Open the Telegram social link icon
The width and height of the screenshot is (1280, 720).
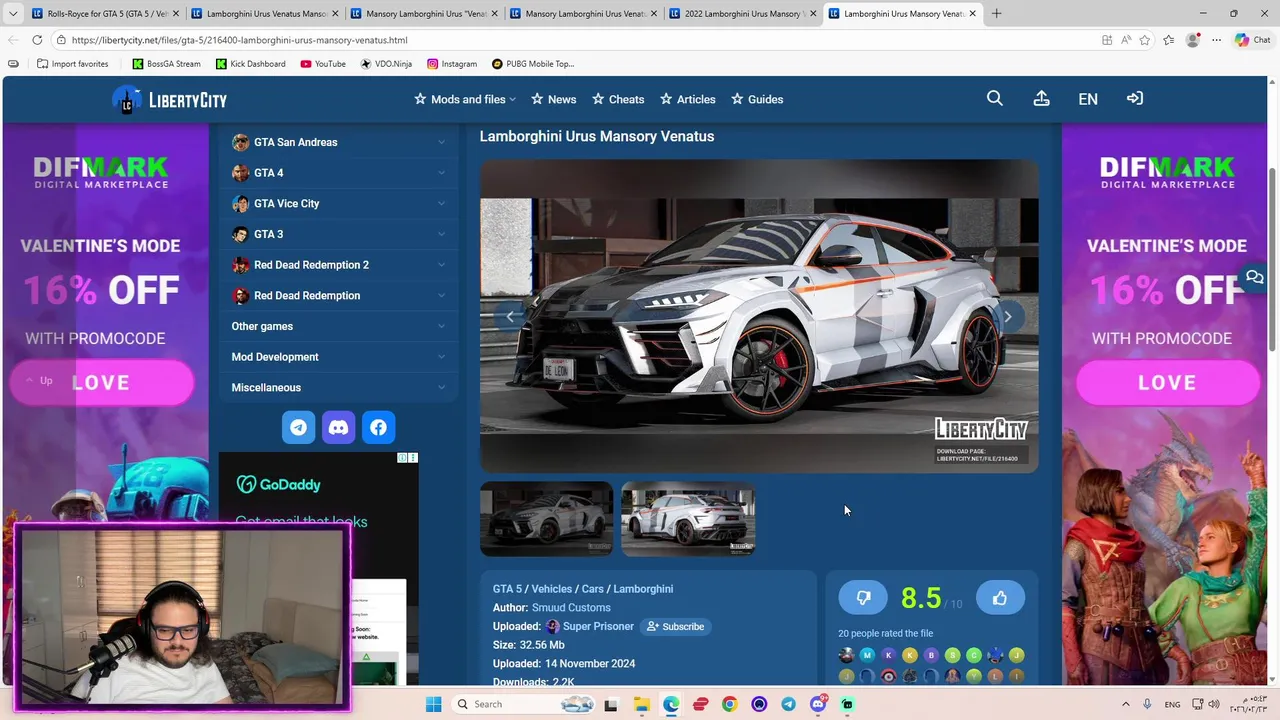298,428
